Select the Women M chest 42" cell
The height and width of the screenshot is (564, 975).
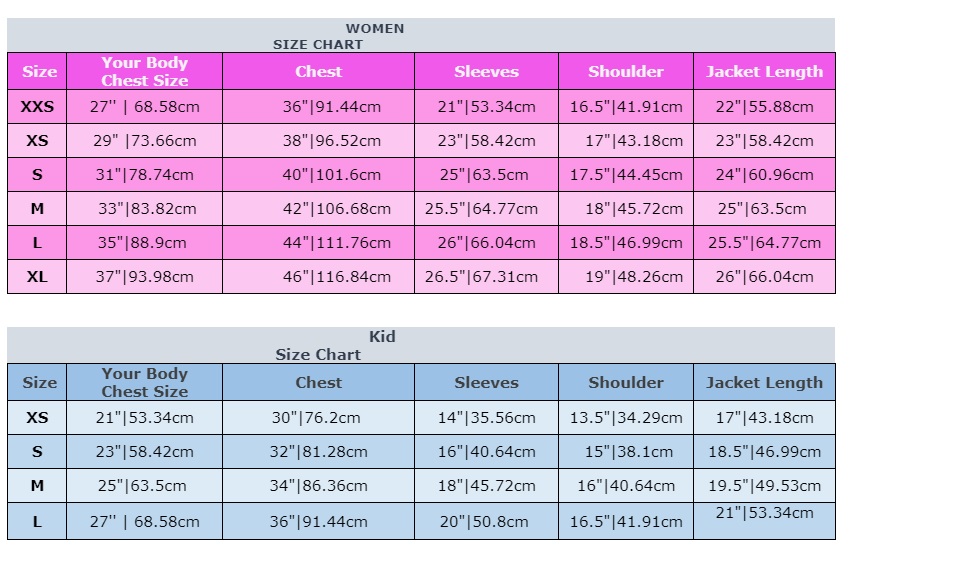[318, 209]
